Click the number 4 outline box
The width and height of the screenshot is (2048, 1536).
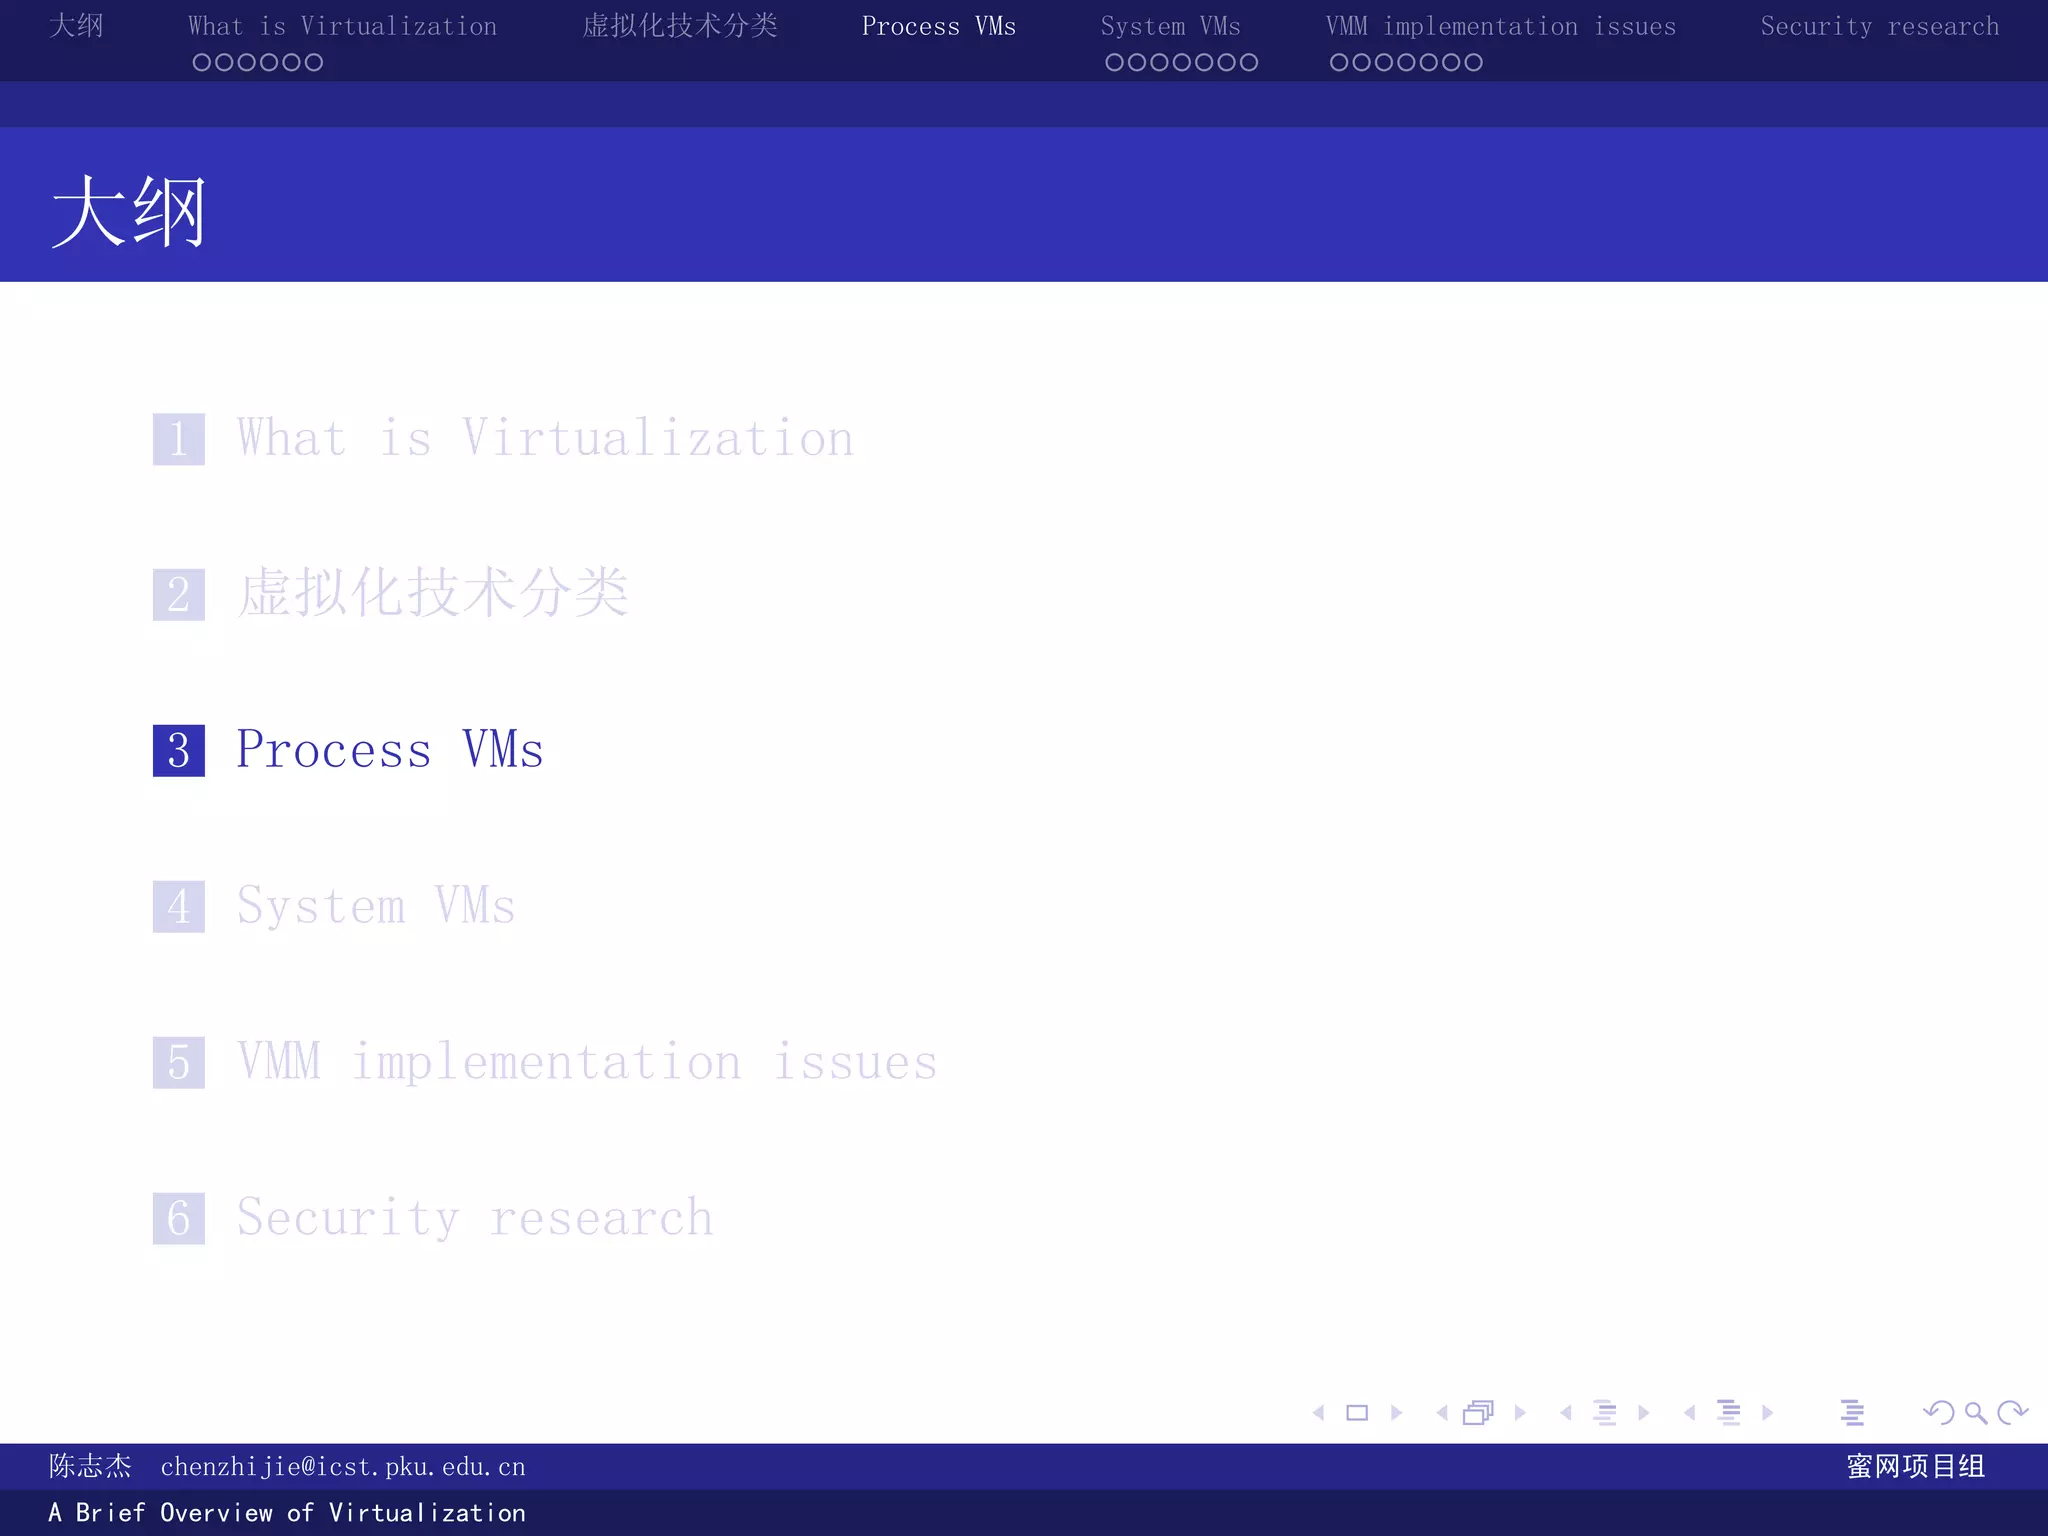179,907
